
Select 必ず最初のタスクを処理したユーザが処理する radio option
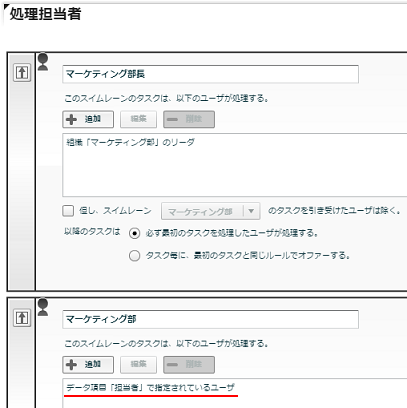[x=134, y=233]
